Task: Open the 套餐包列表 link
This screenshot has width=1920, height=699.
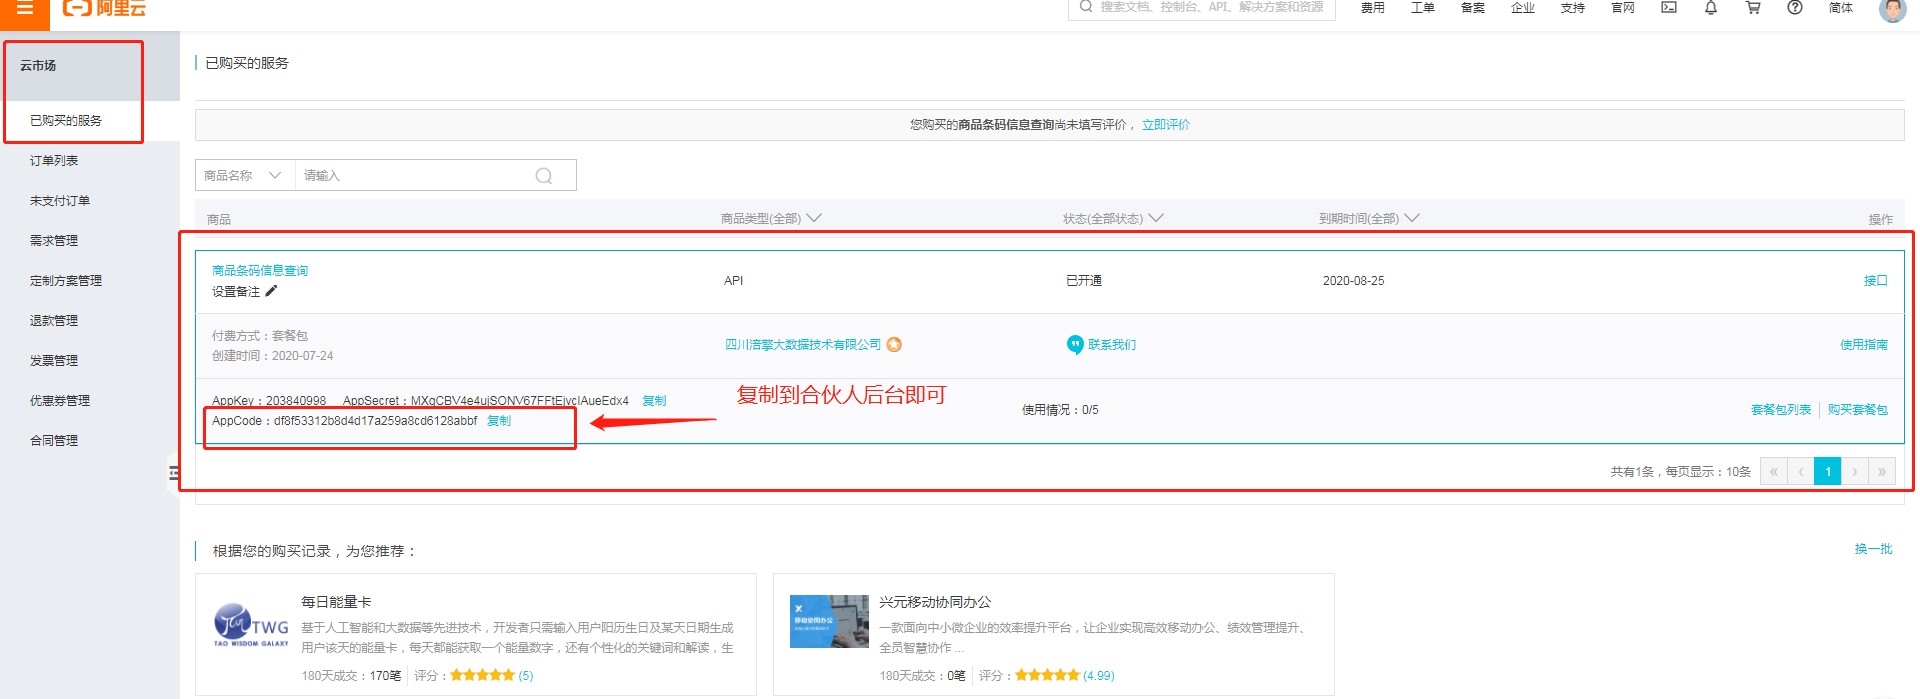Action: point(1781,409)
